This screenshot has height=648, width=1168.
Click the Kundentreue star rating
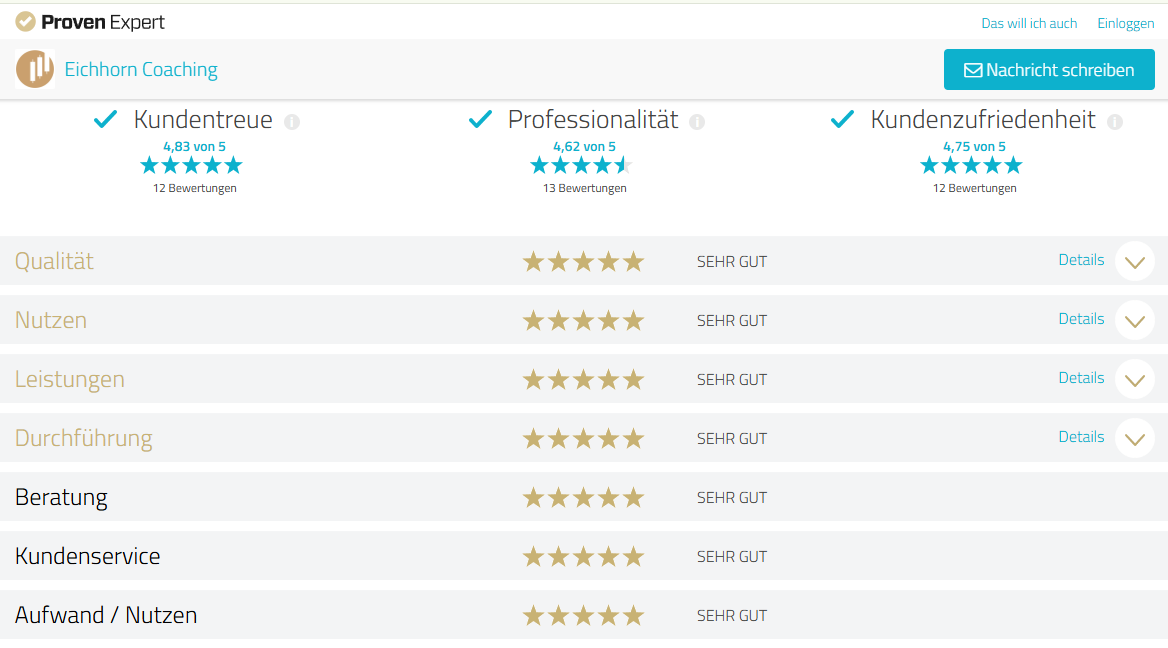click(x=191, y=165)
